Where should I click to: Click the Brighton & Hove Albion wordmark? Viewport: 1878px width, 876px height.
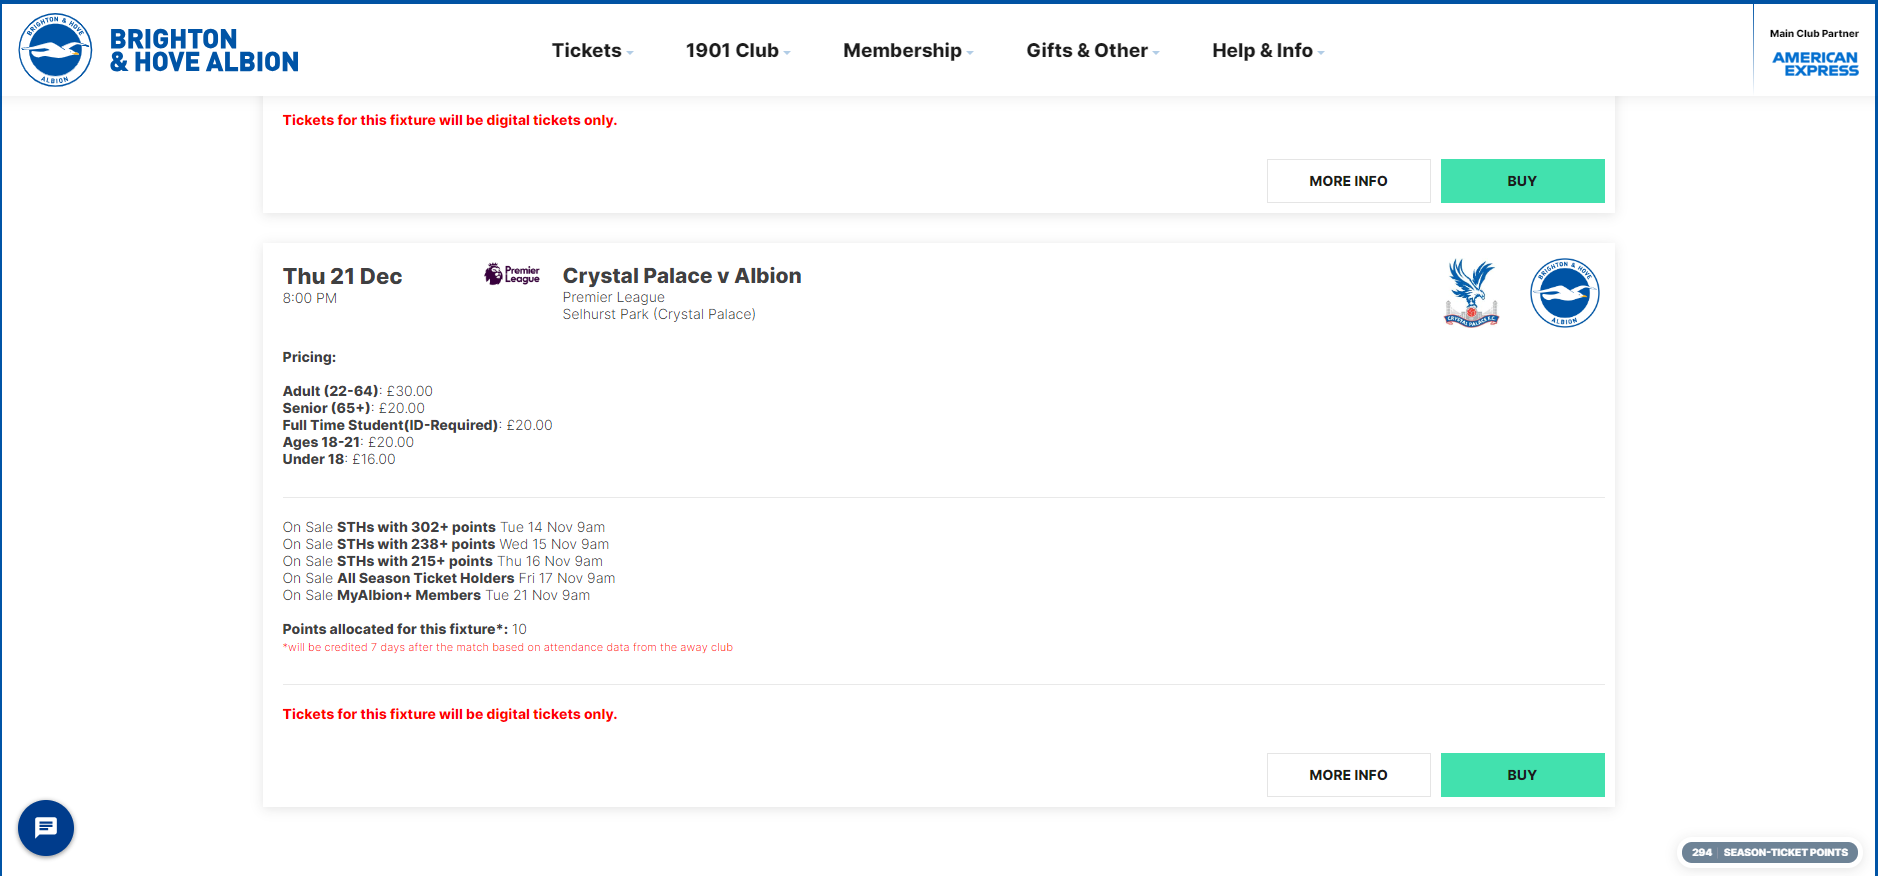tap(204, 51)
